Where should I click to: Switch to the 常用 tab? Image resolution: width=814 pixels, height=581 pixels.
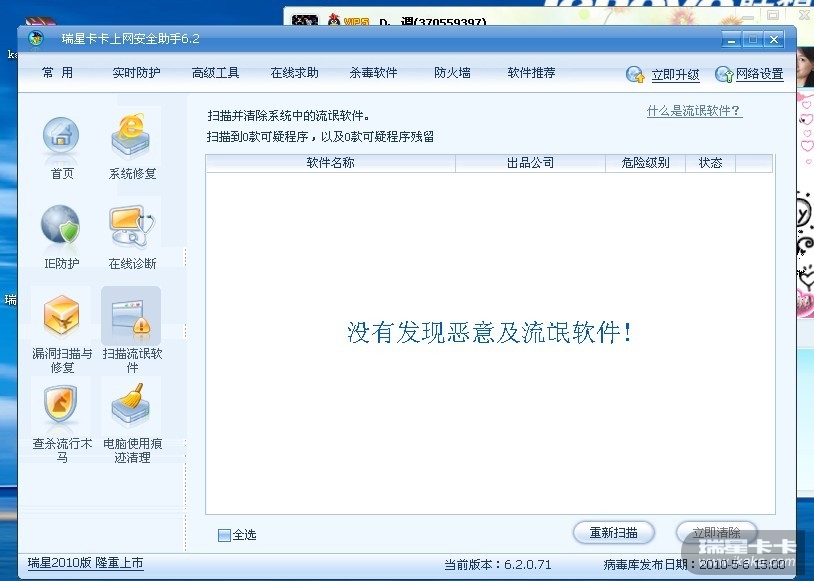pyautogui.click(x=57, y=73)
